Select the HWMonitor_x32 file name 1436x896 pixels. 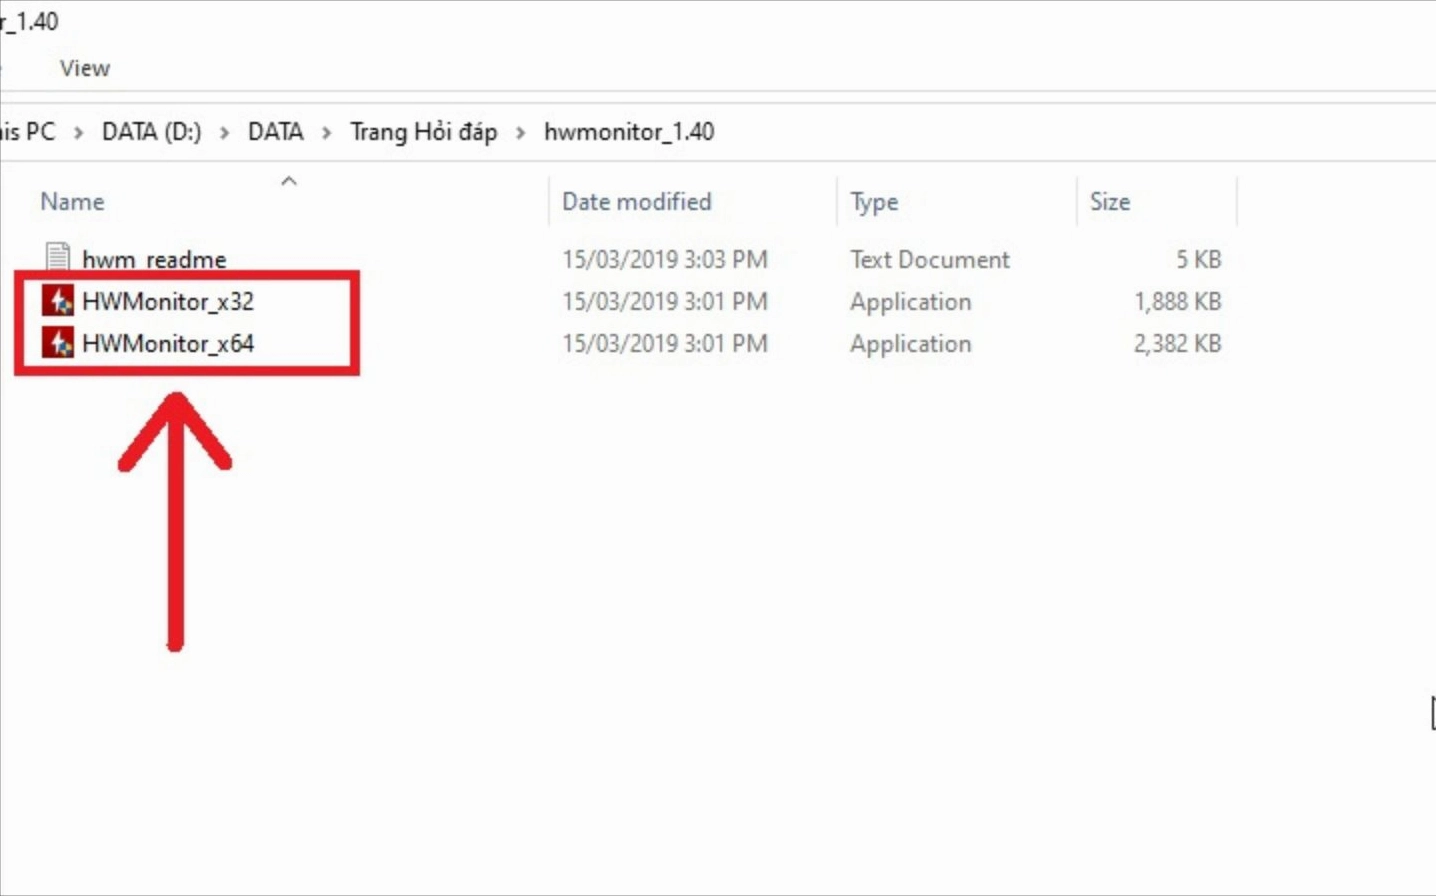coord(168,301)
